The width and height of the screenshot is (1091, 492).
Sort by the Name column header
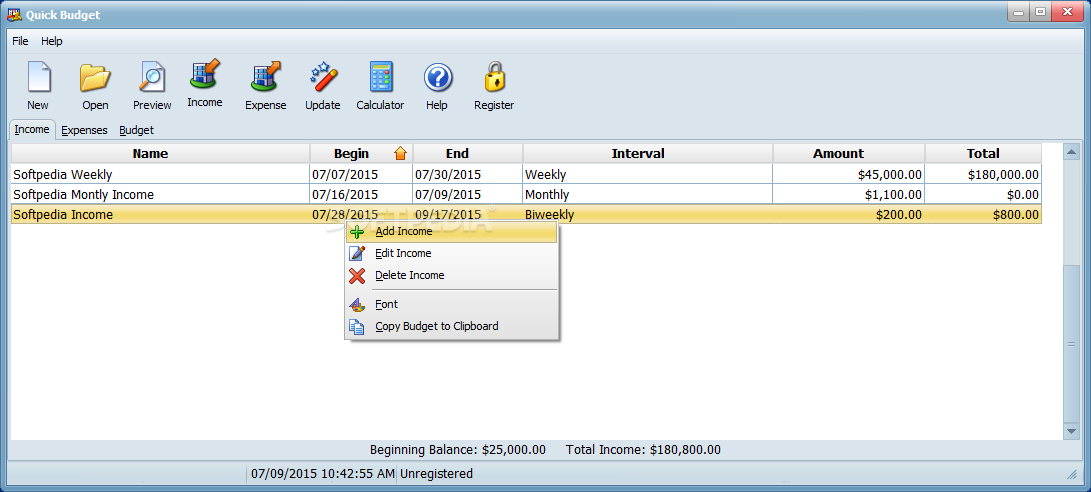160,154
